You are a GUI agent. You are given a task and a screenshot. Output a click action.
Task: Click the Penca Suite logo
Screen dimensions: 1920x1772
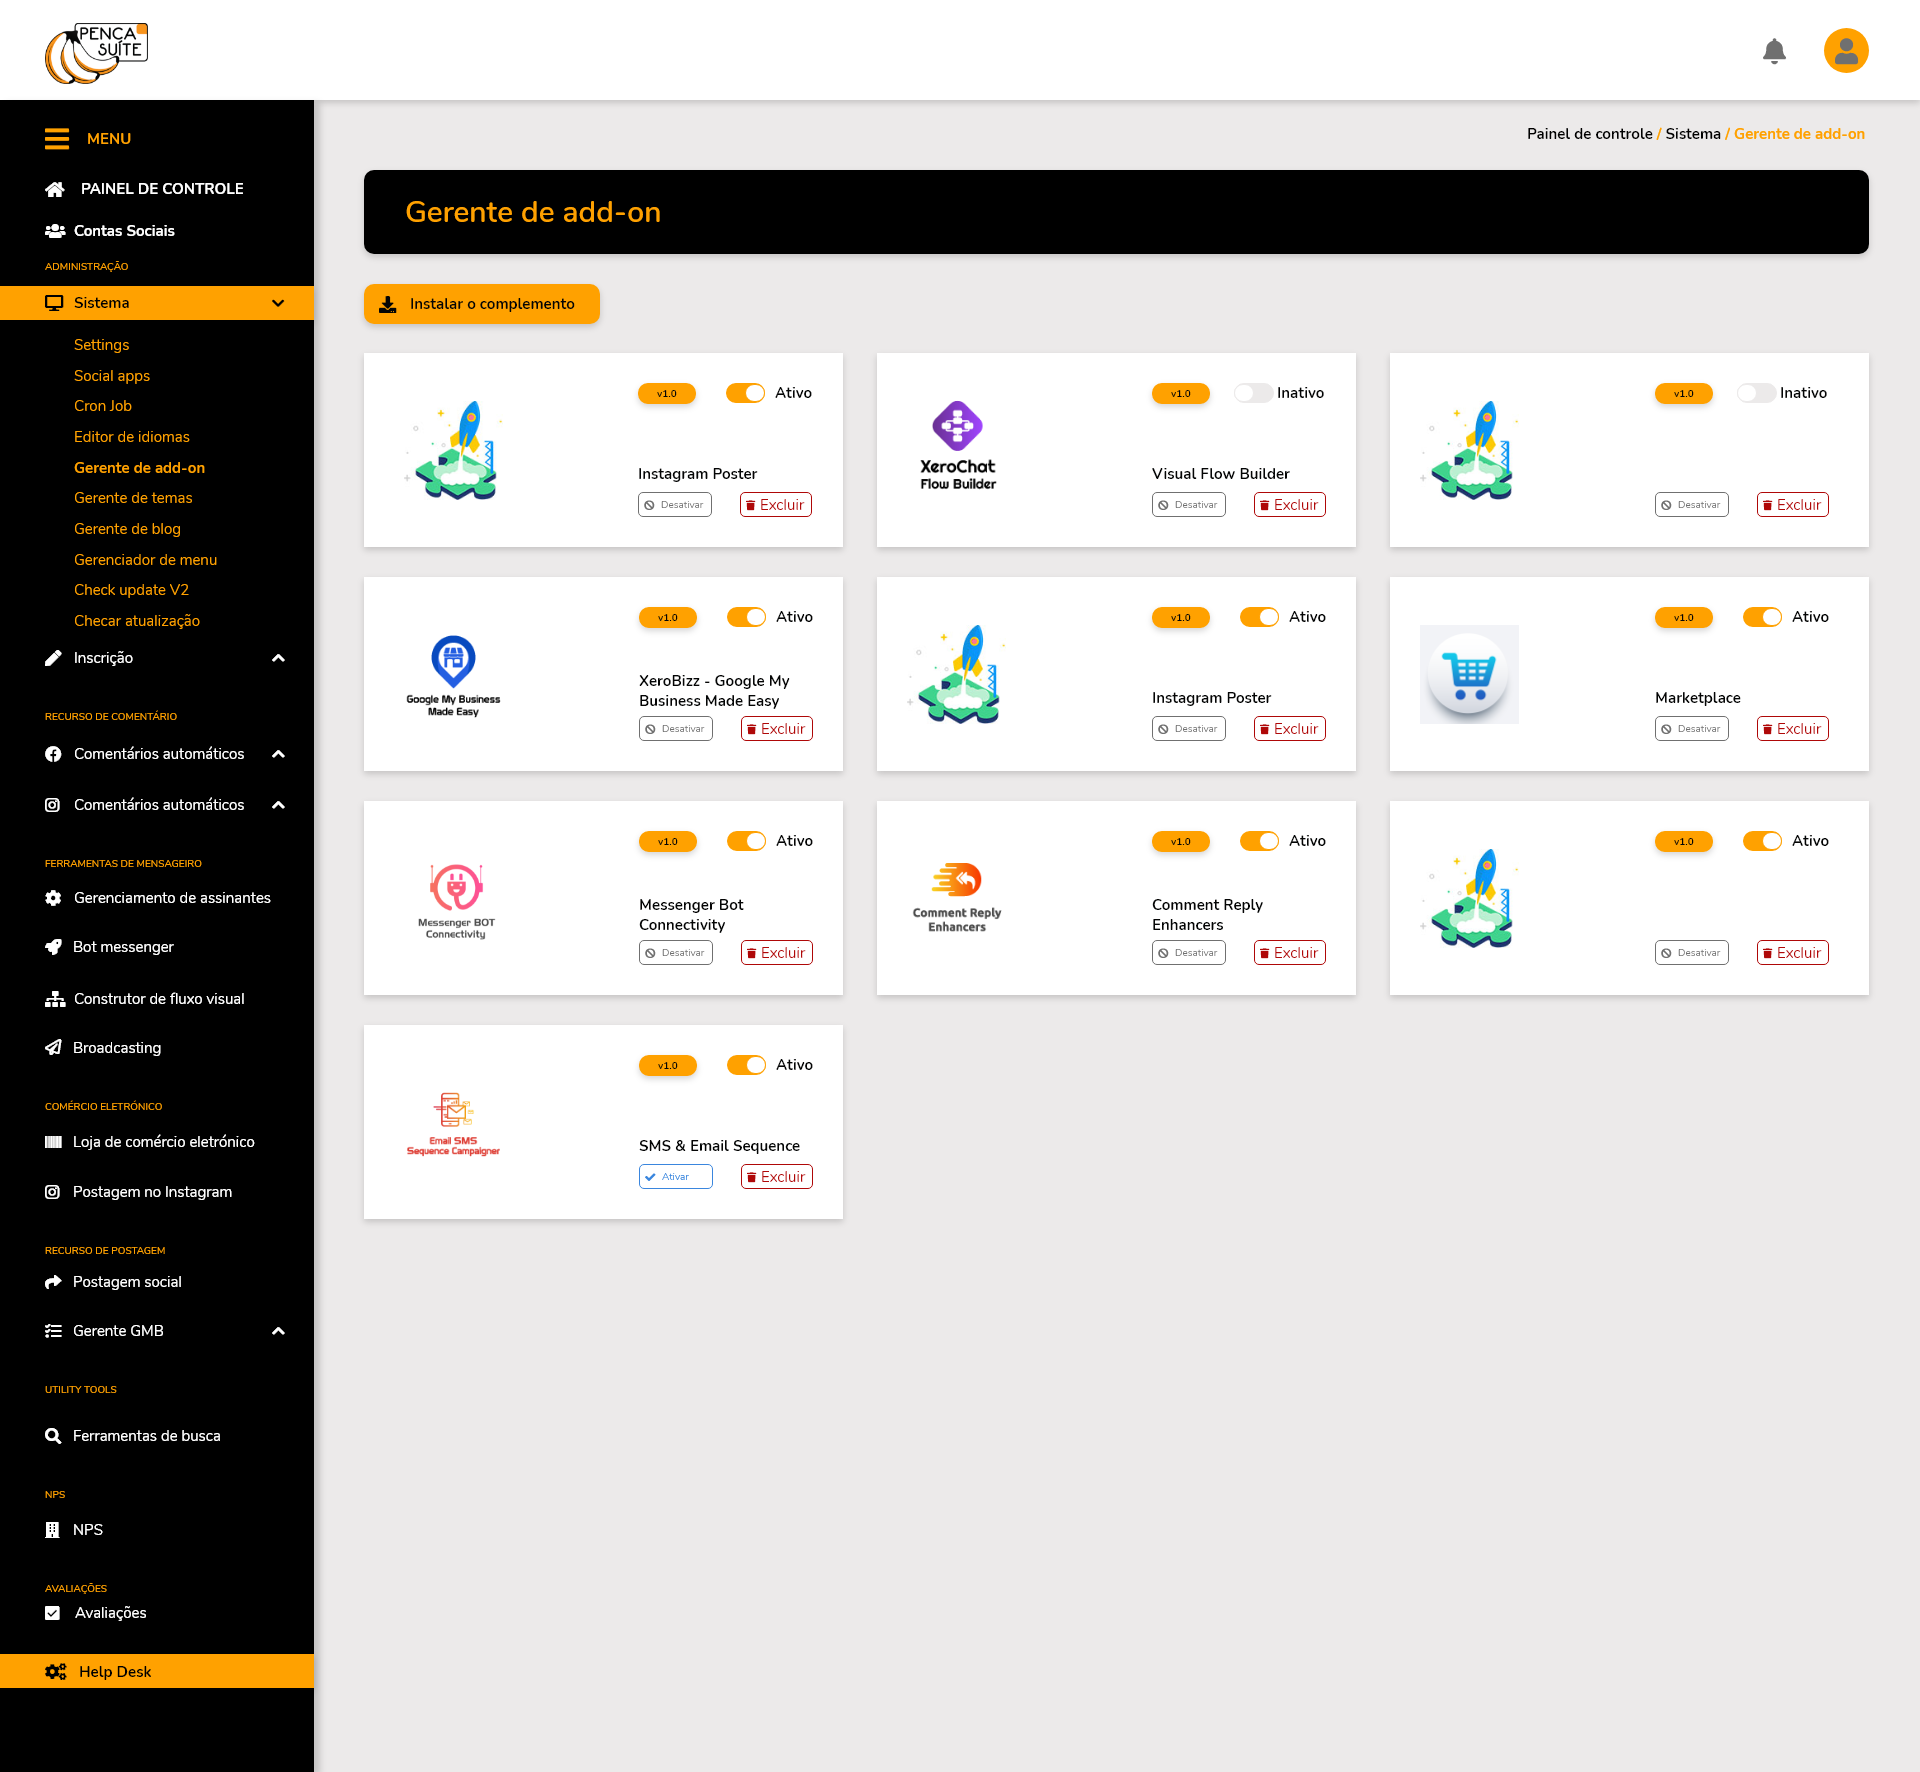point(96,53)
